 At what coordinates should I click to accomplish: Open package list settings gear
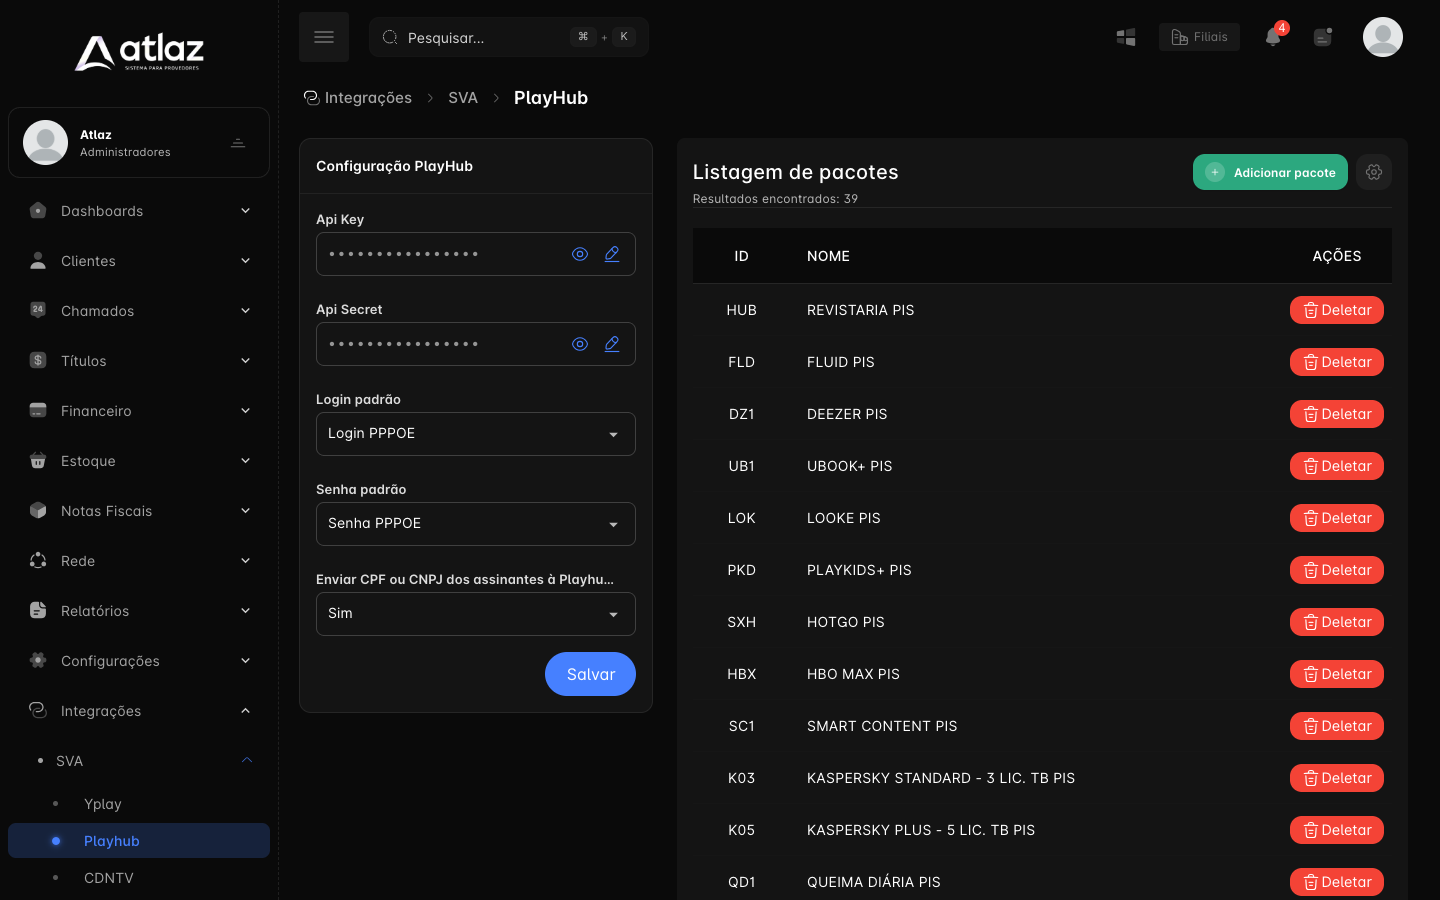(x=1374, y=172)
